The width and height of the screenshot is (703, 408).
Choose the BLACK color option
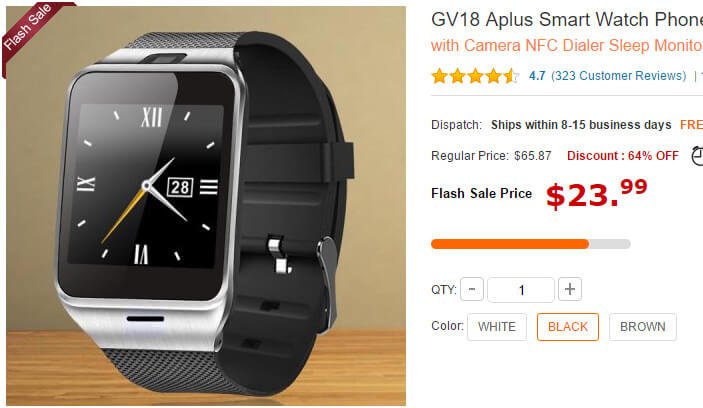(x=568, y=327)
